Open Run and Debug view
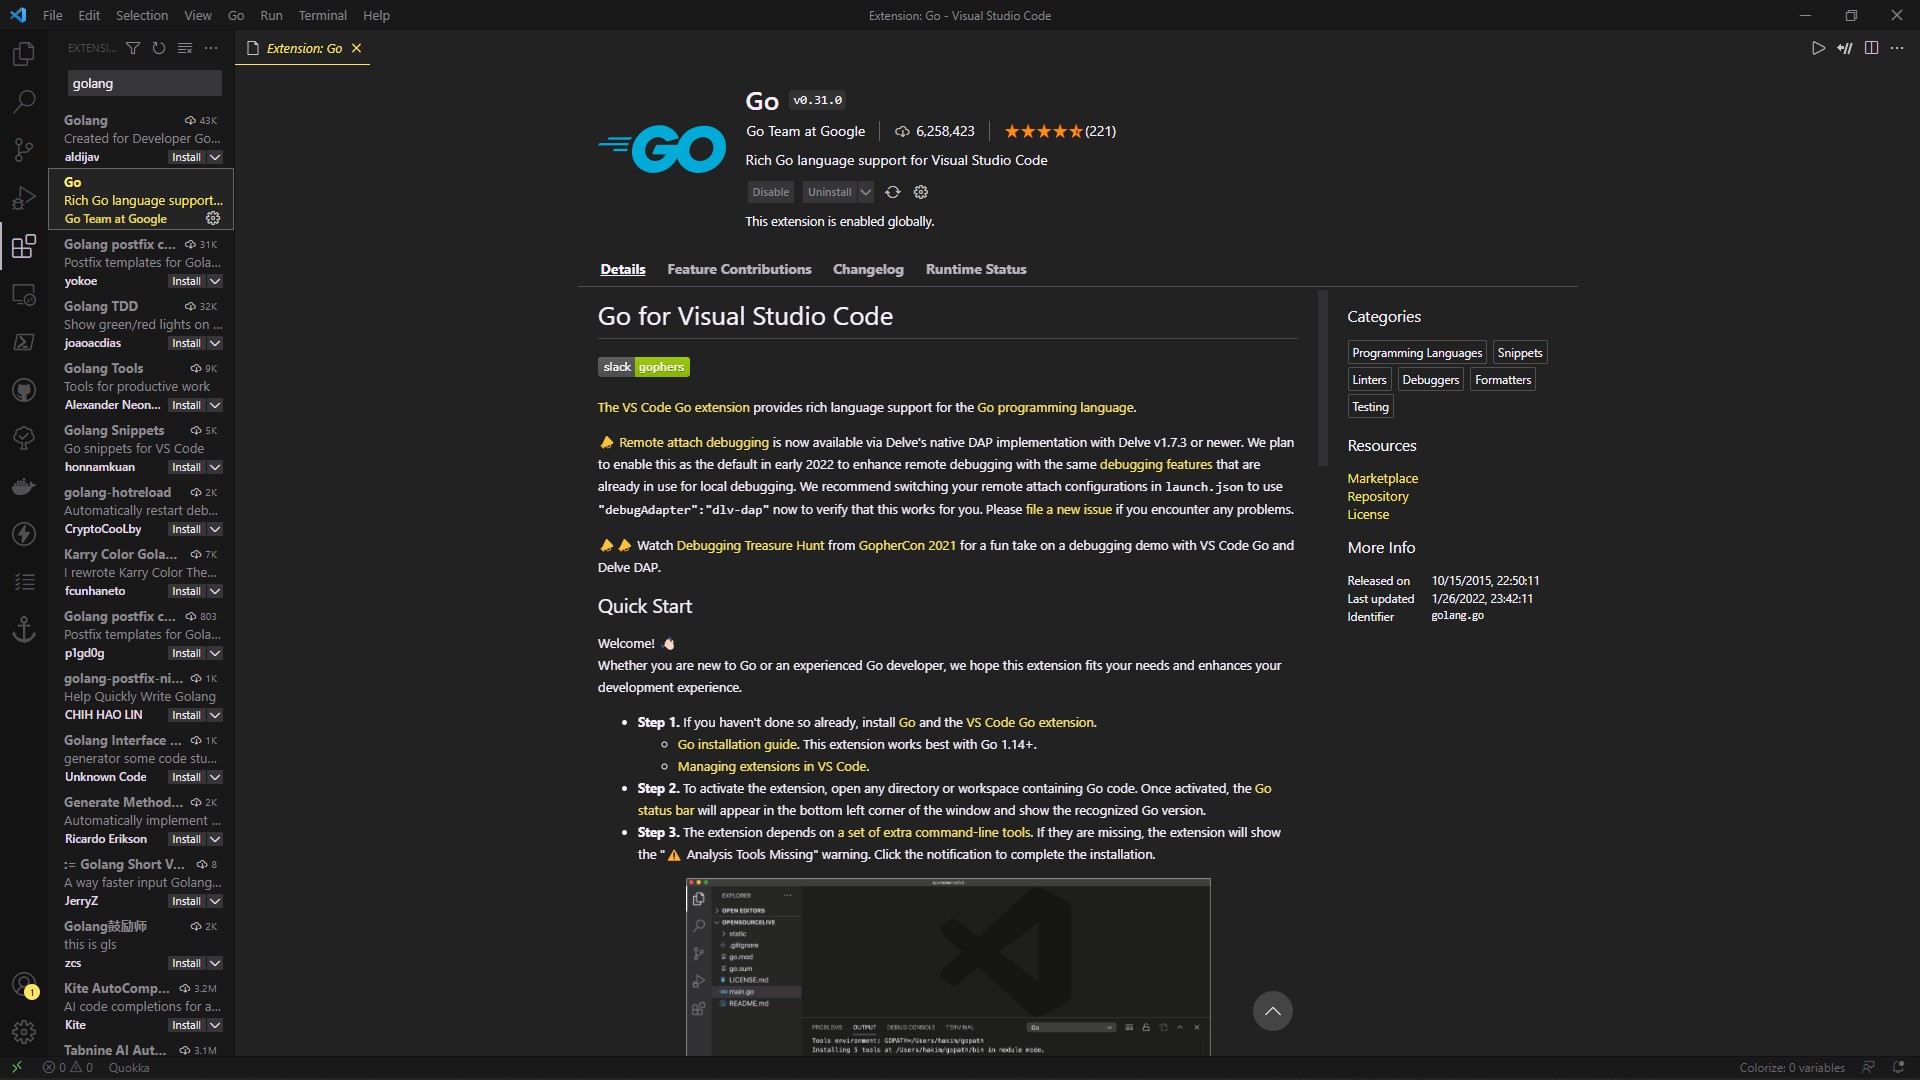This screenshot has height=1080, width=1920. 24,198
